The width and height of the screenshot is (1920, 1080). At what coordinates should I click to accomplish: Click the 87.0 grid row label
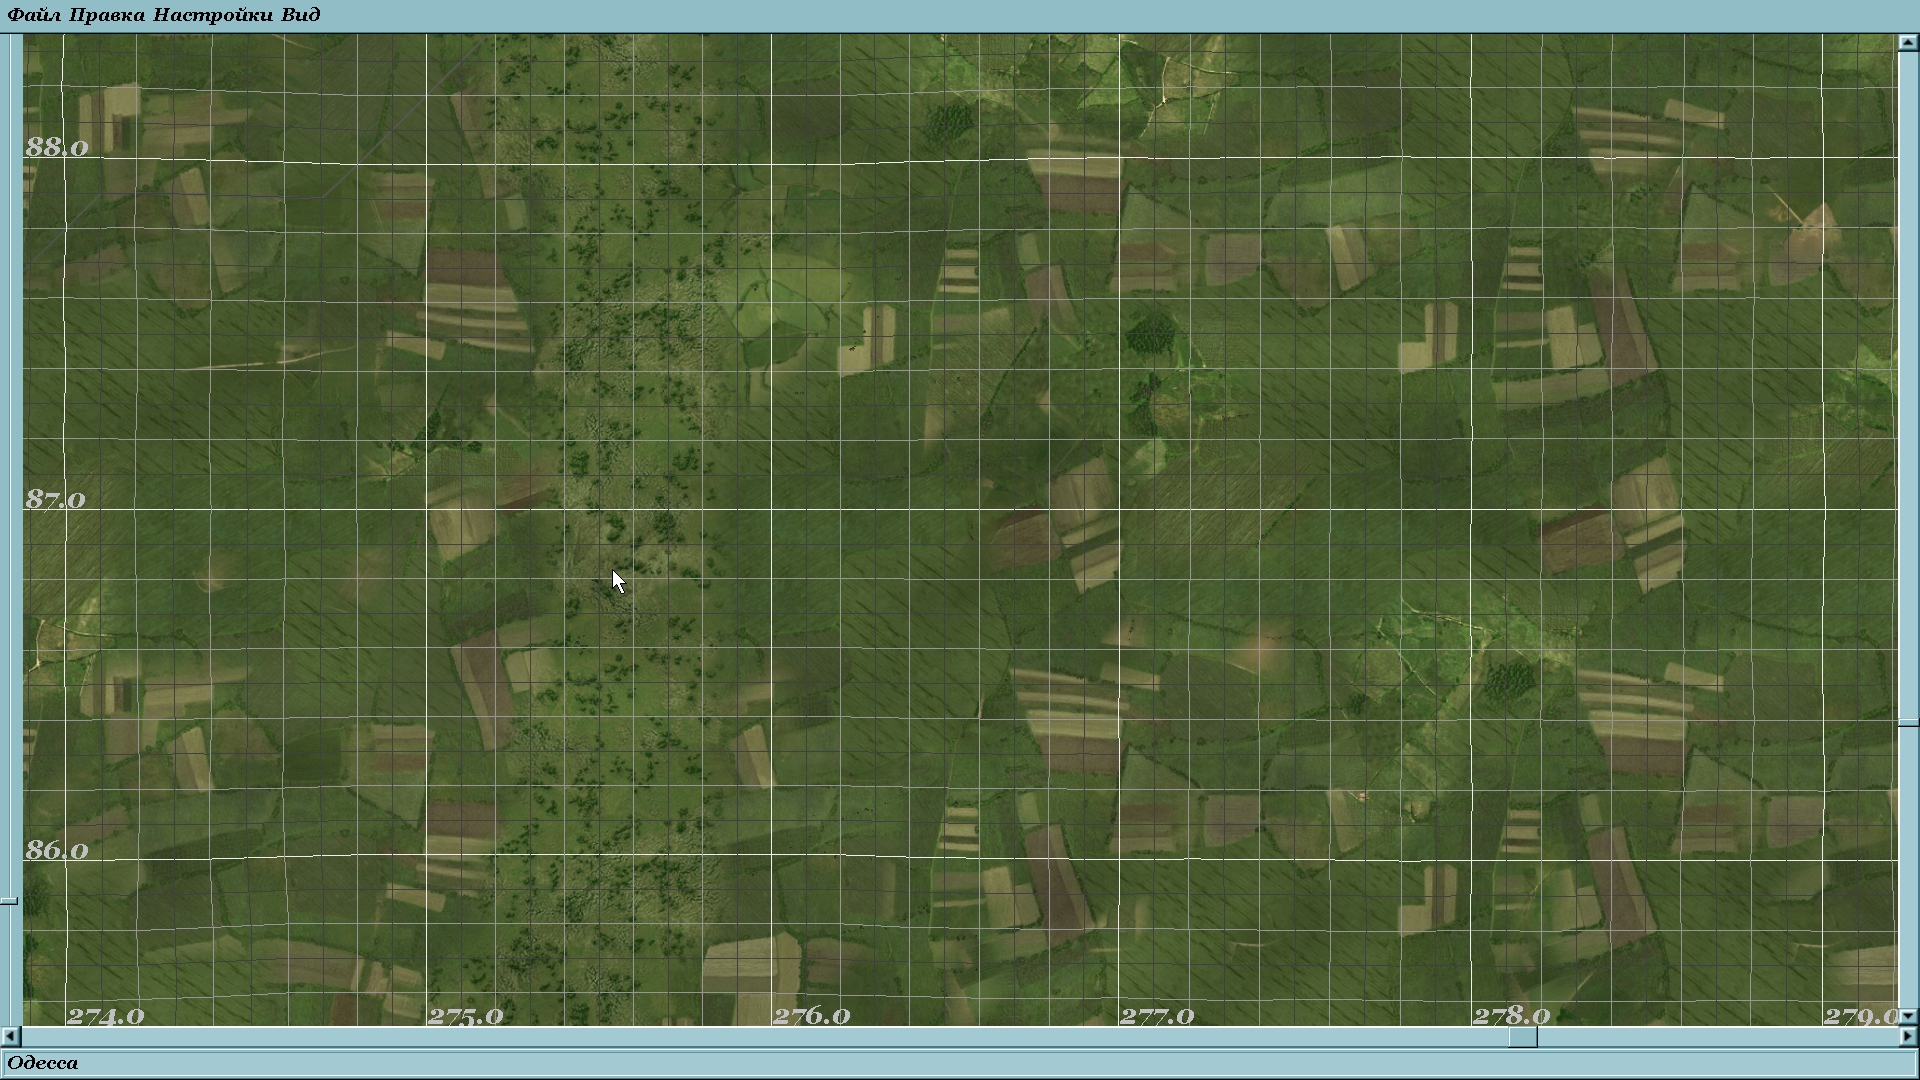tap(56, 499)
